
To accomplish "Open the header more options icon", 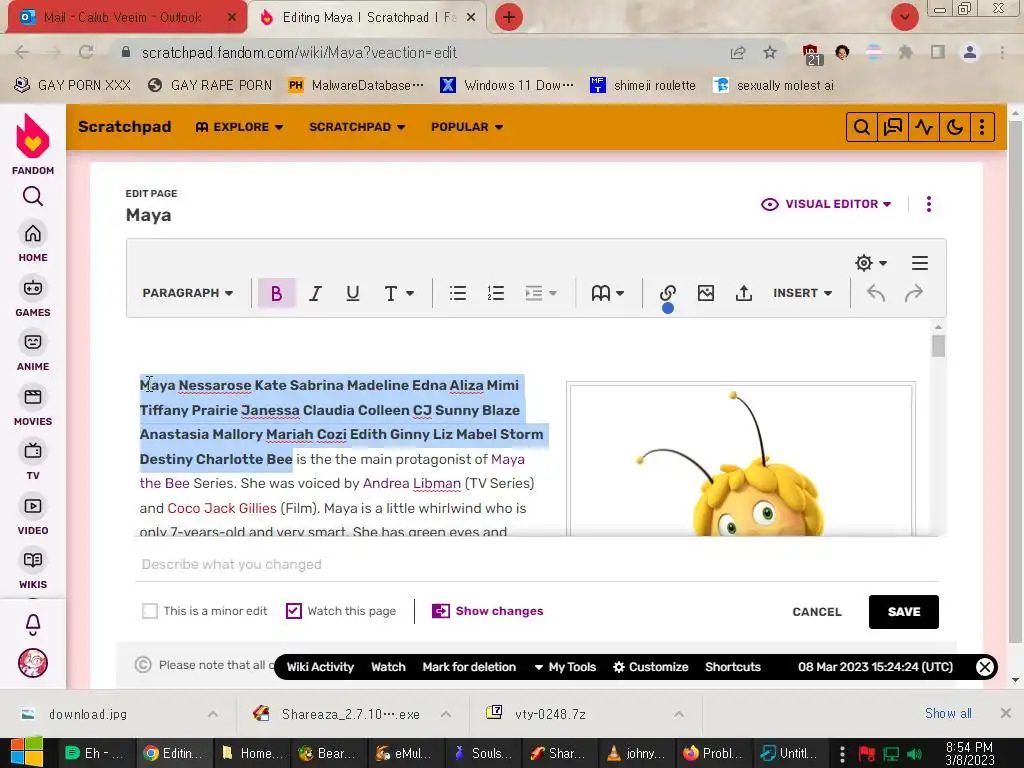I will click(x=982, y=127).
